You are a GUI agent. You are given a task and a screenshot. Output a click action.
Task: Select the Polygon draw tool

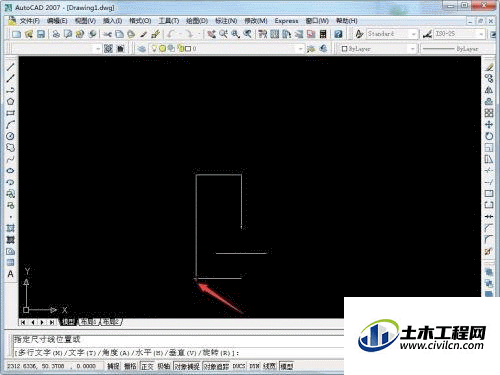pos(10,102)
